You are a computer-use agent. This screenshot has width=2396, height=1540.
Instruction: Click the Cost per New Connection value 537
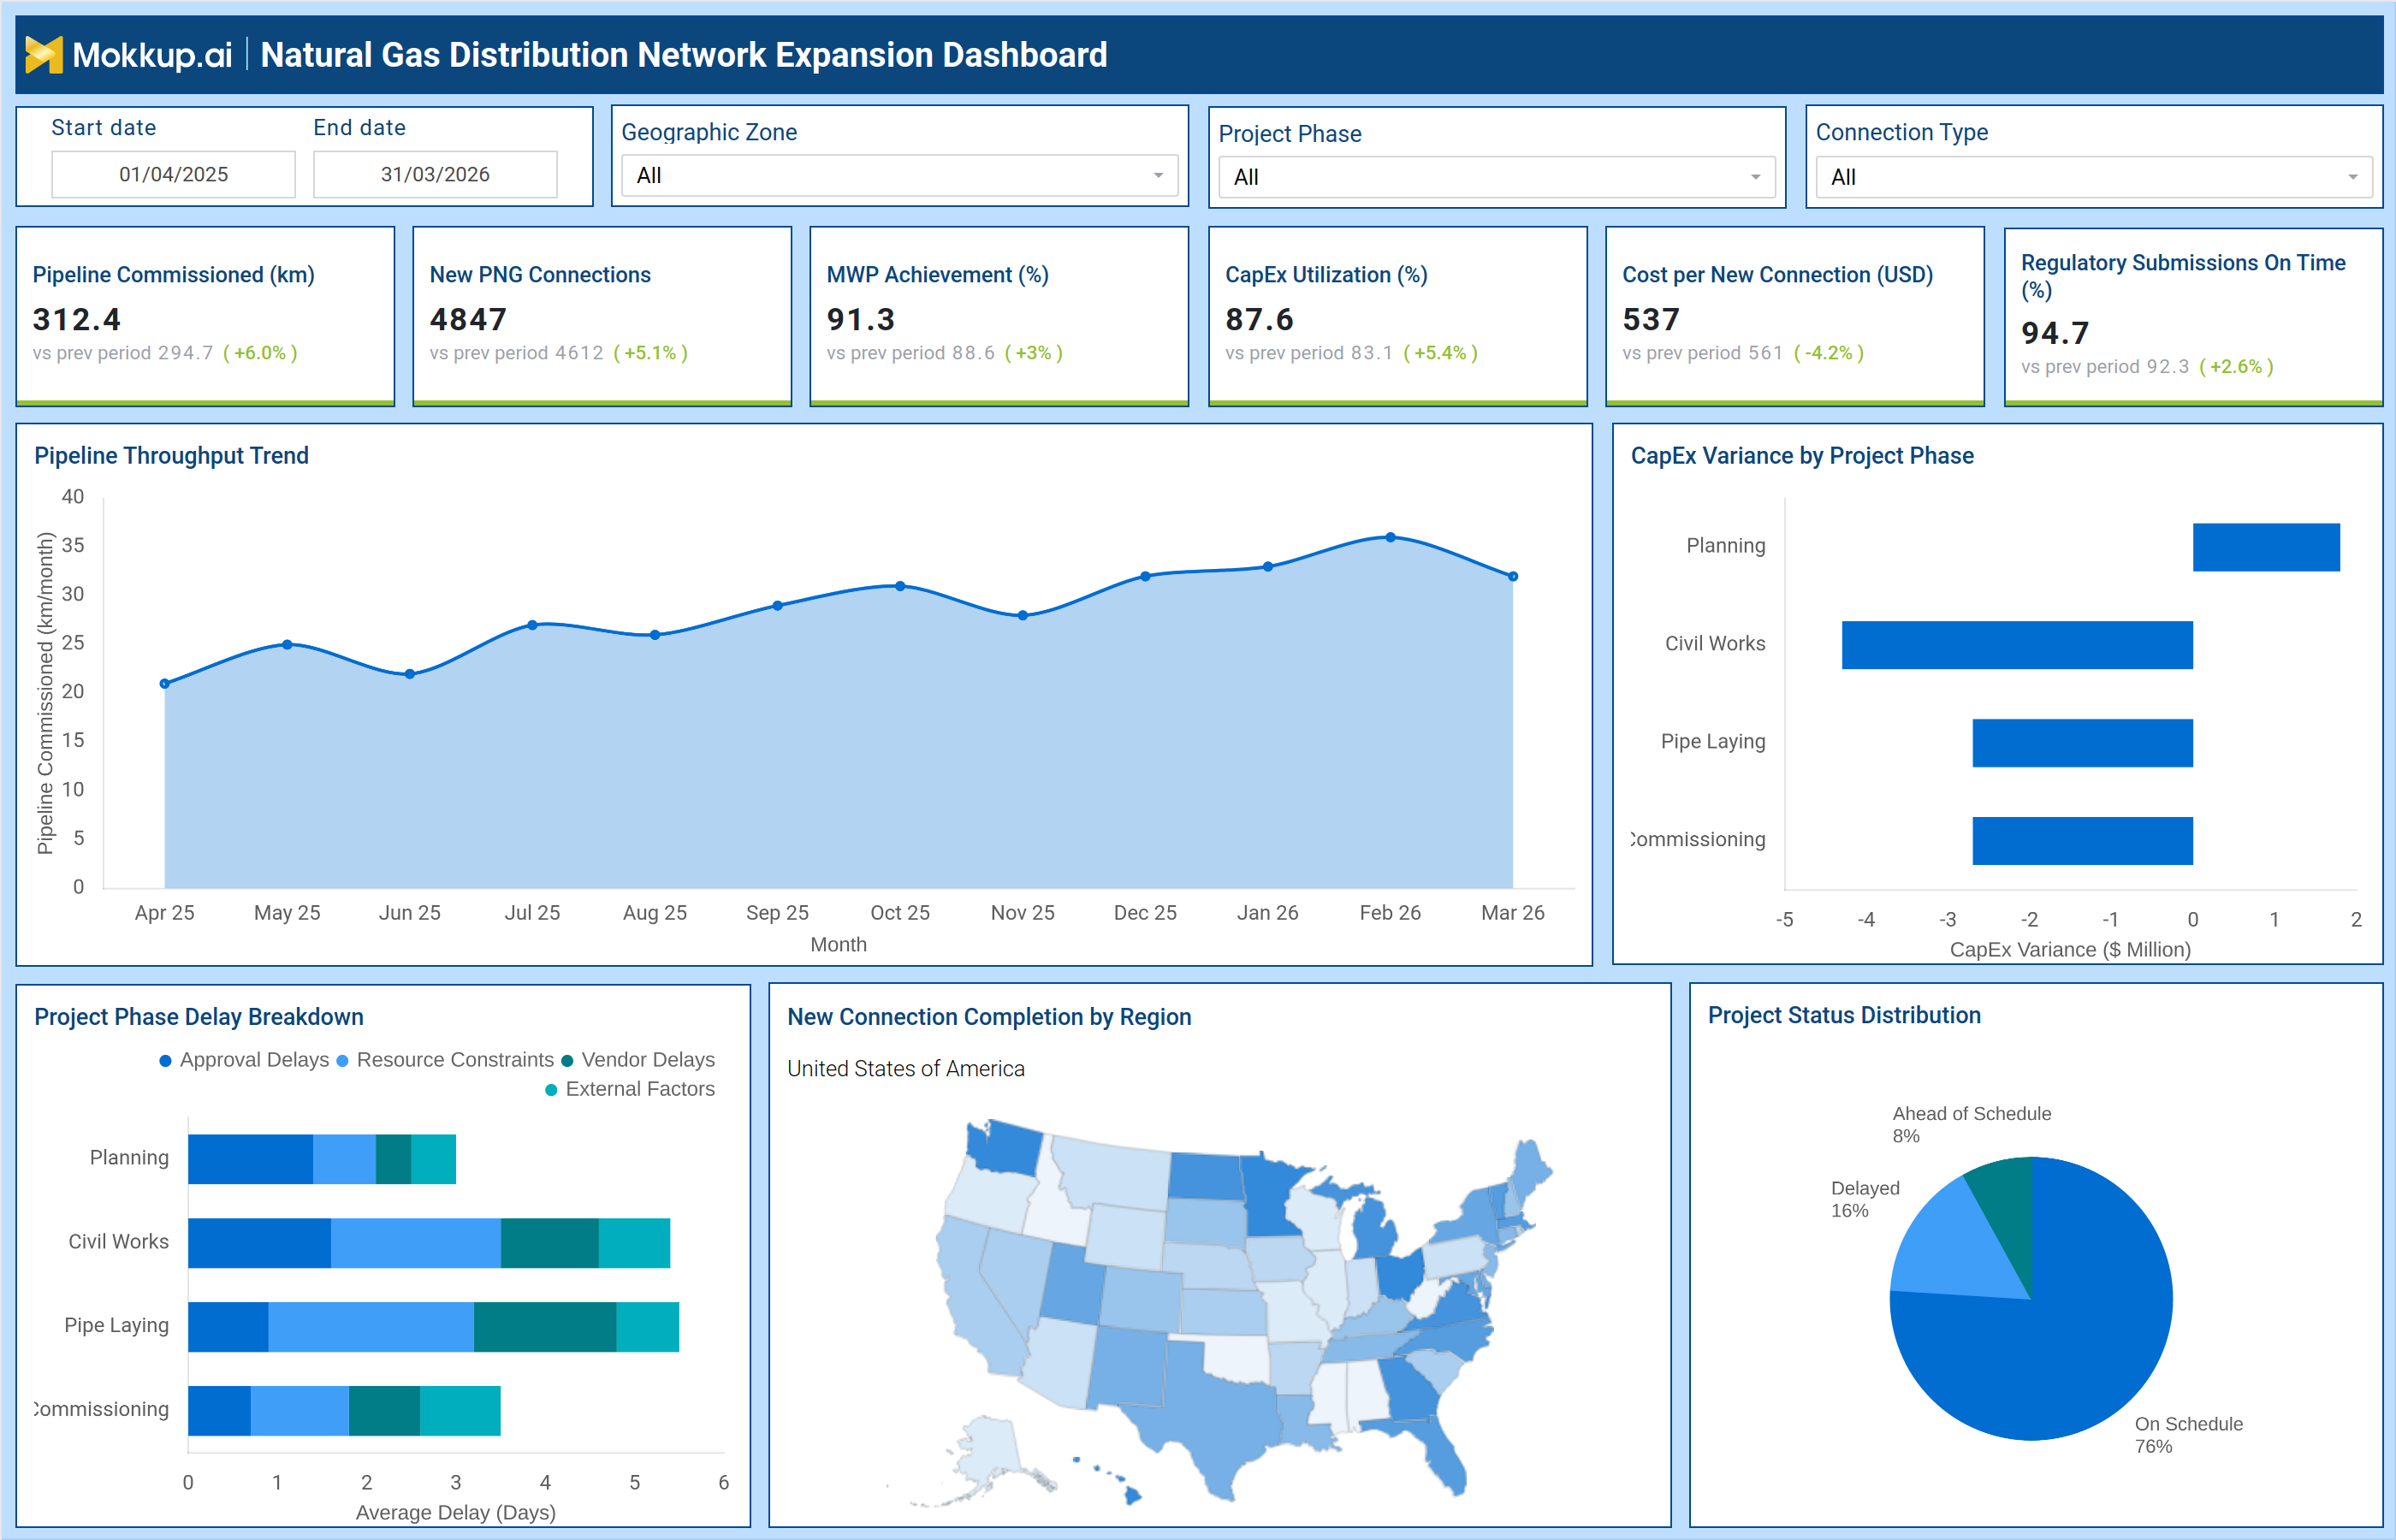click(x=1651, y=319)
